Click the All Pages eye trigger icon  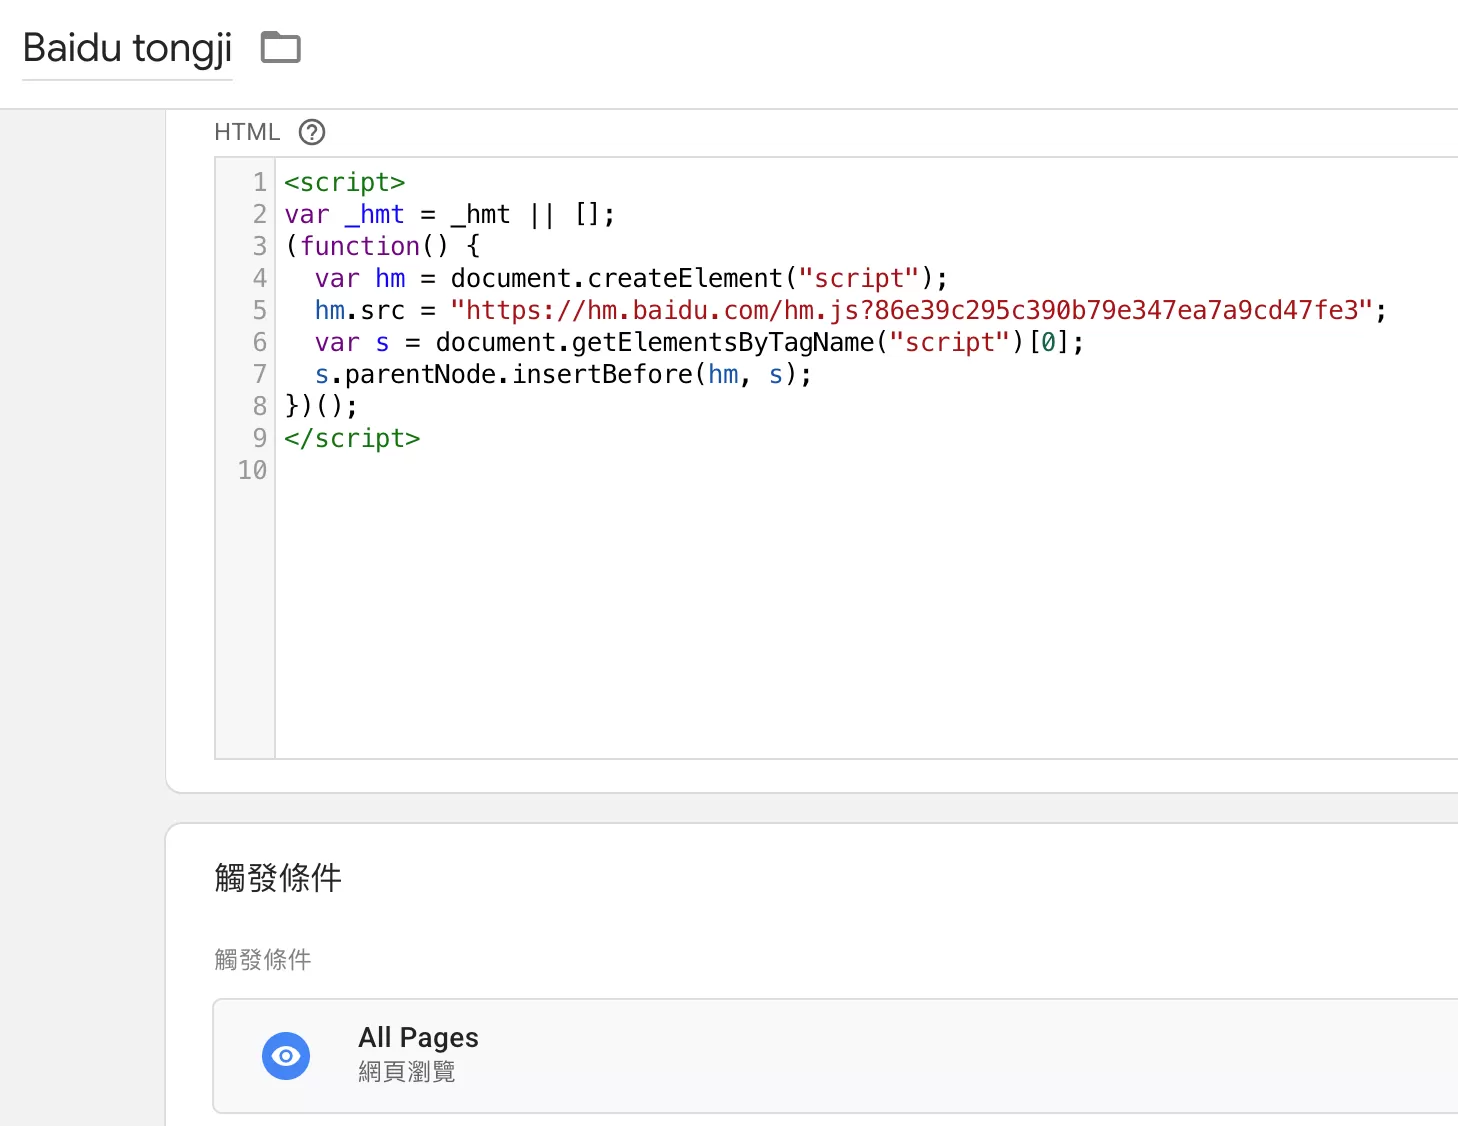coord(286,1056)
